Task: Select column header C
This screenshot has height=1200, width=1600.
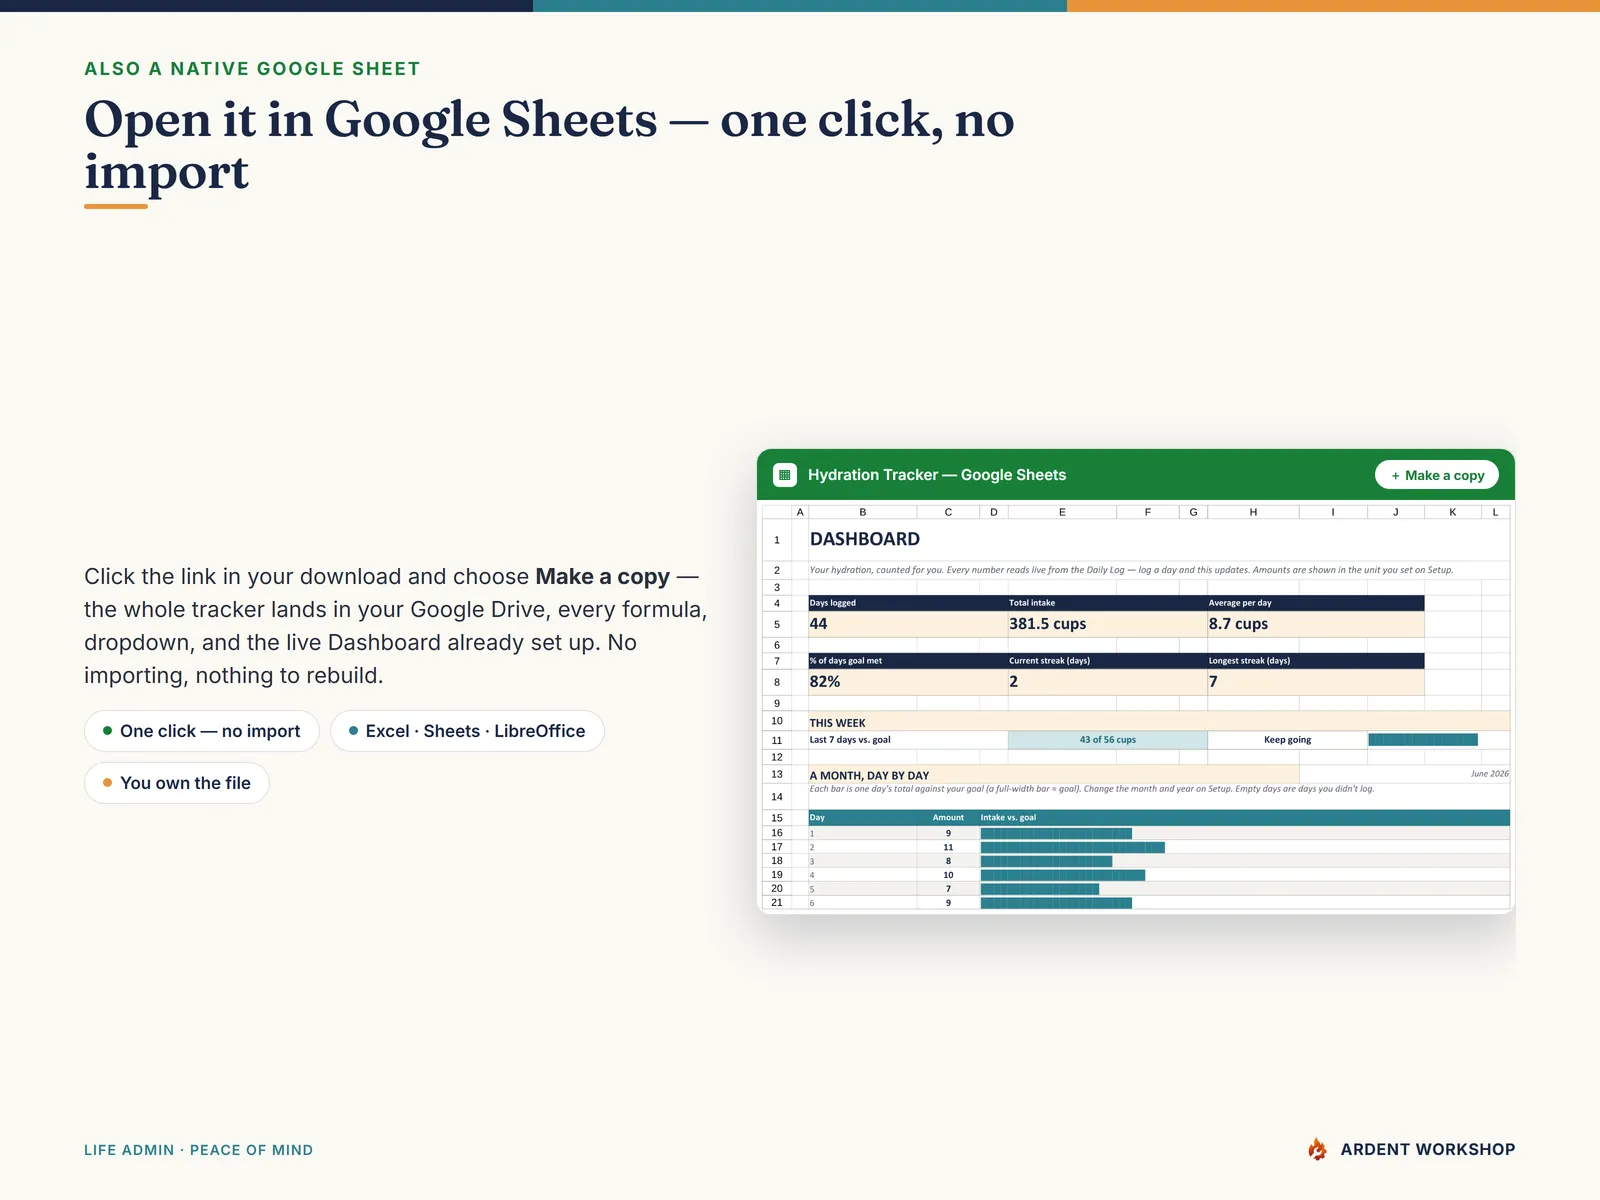Action: click(948, 512)
